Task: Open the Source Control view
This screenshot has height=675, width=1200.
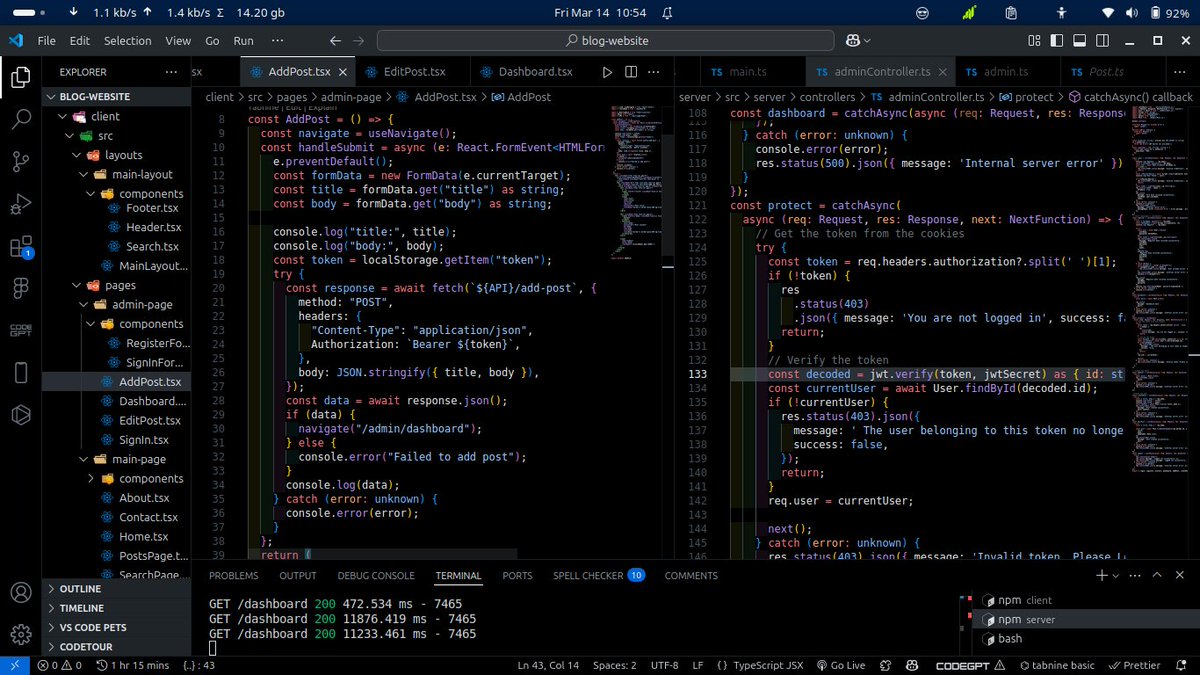Action: (20, 162)
